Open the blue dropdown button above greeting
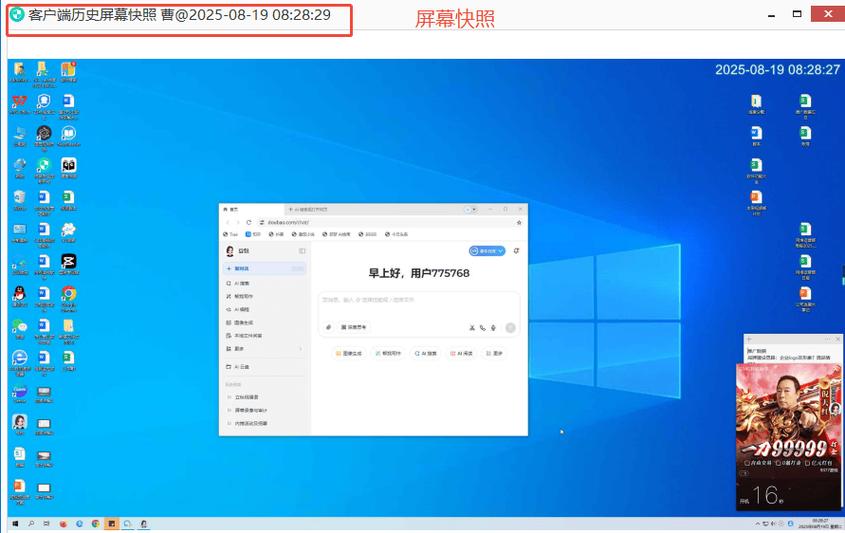The image size is (845, 533). [487, 251]
